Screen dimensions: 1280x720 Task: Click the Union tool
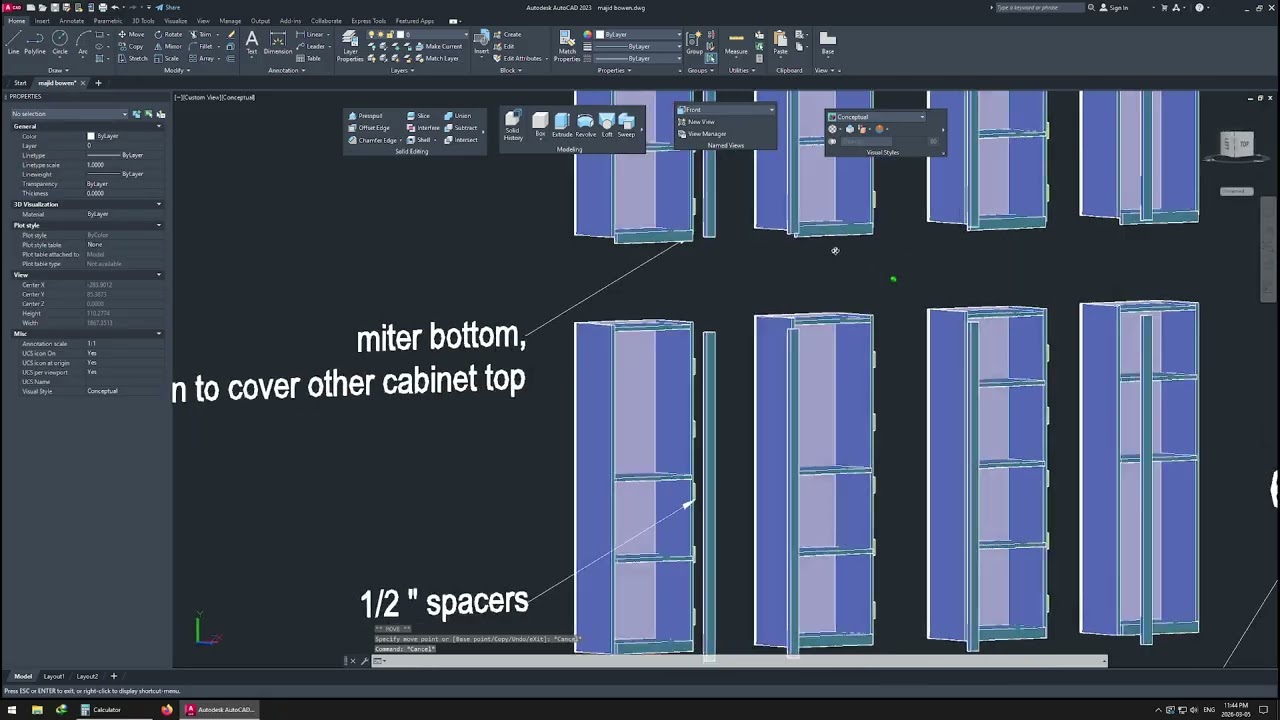point(457,116)
